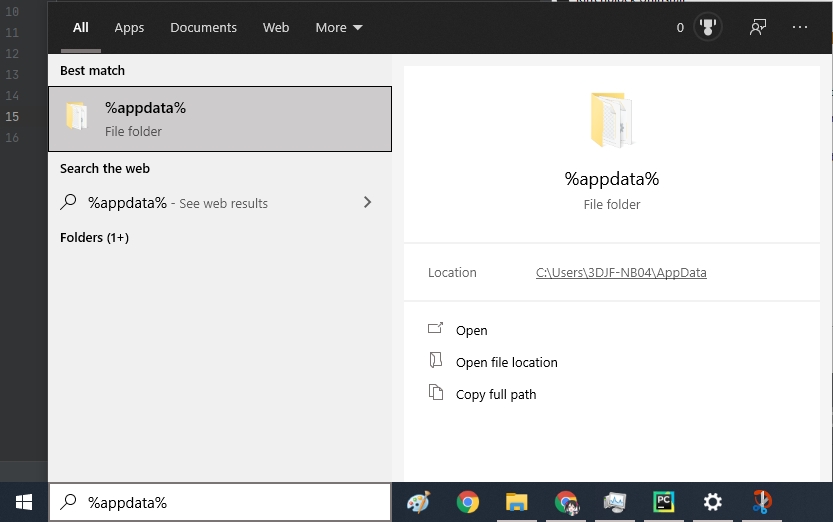
Task: Click the Windows Start button
Action: (x=23, y=502)
